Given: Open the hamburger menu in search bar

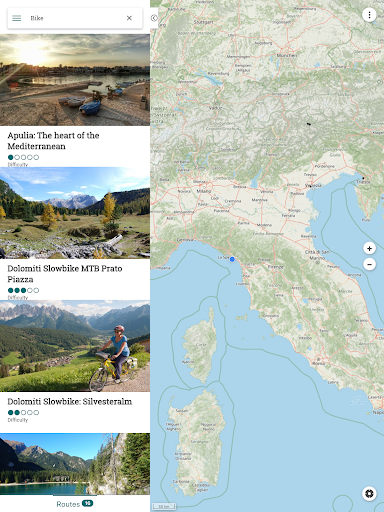Looking at the screenshot, I should point(17,18).
